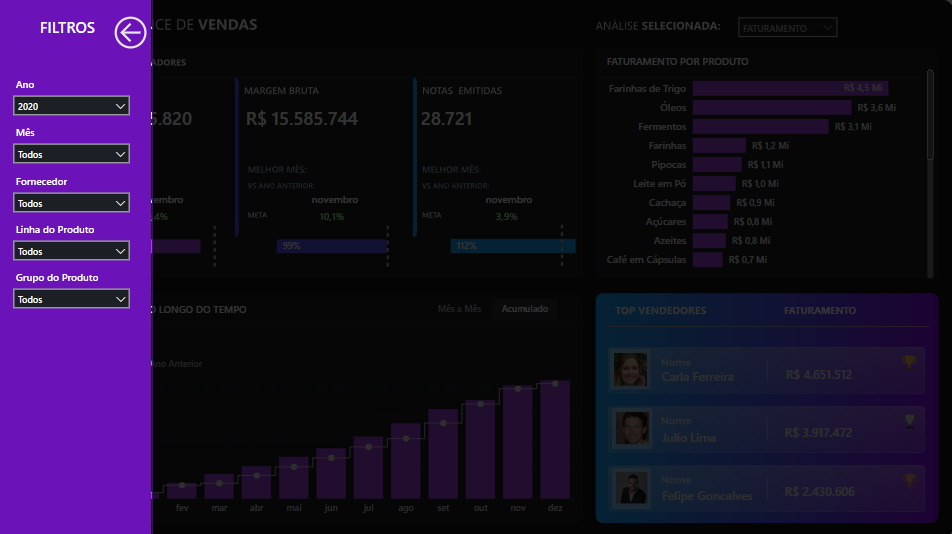Open the Ano dropdown showing 2020
Screen dimensions: 952x534
72,105
